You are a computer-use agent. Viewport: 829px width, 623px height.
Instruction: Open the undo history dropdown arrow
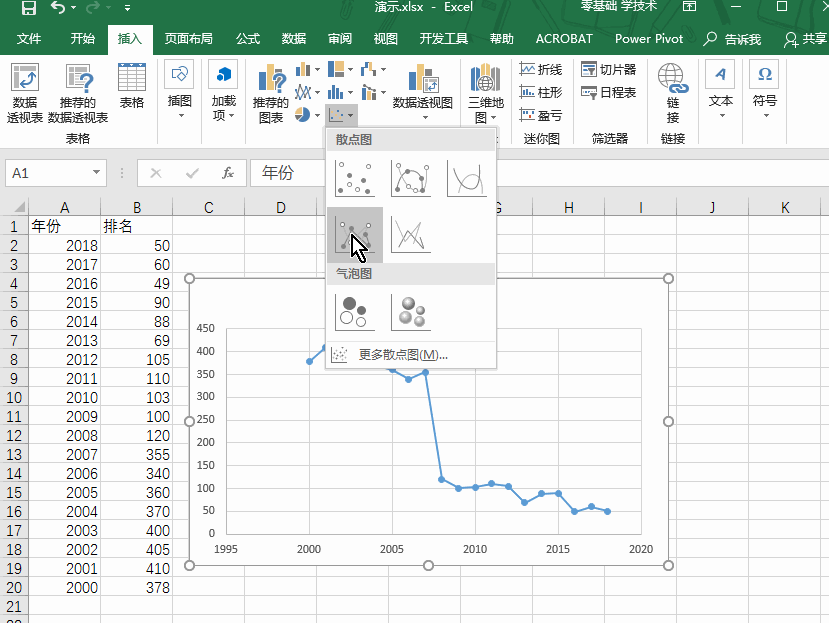pos(73,8)
